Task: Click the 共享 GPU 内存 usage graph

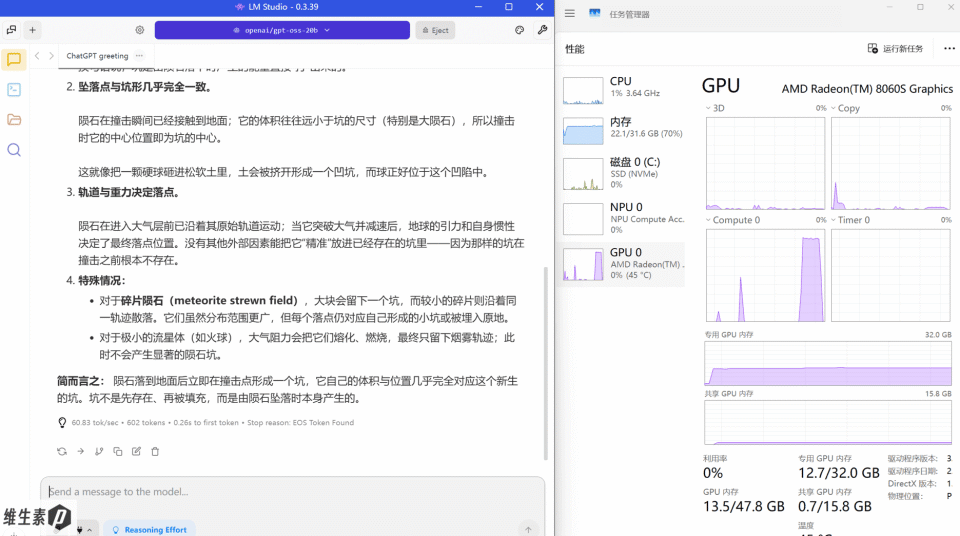Action: (828, 422)
